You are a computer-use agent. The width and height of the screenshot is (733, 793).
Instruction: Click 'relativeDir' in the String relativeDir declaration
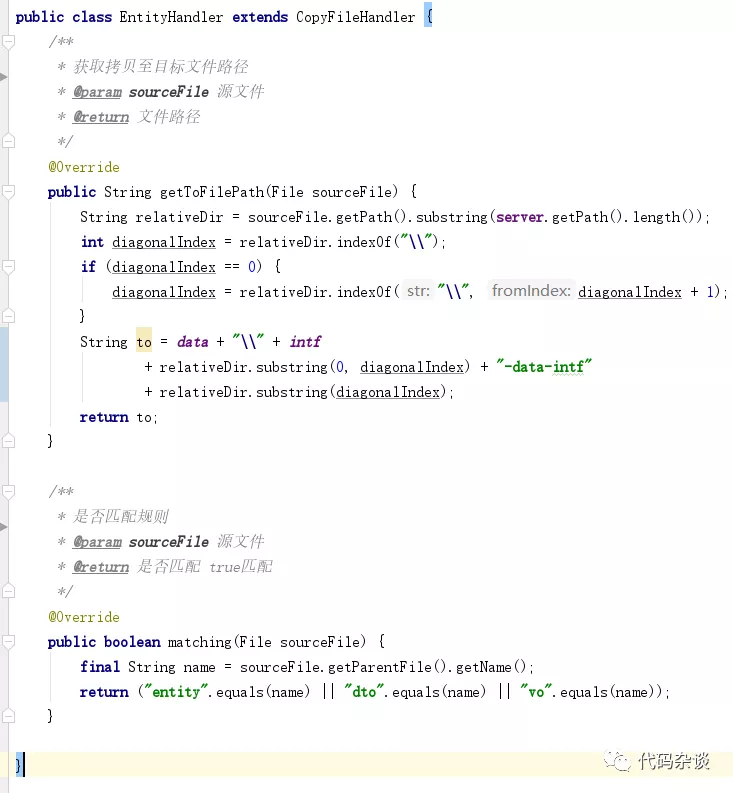[179, 217]
